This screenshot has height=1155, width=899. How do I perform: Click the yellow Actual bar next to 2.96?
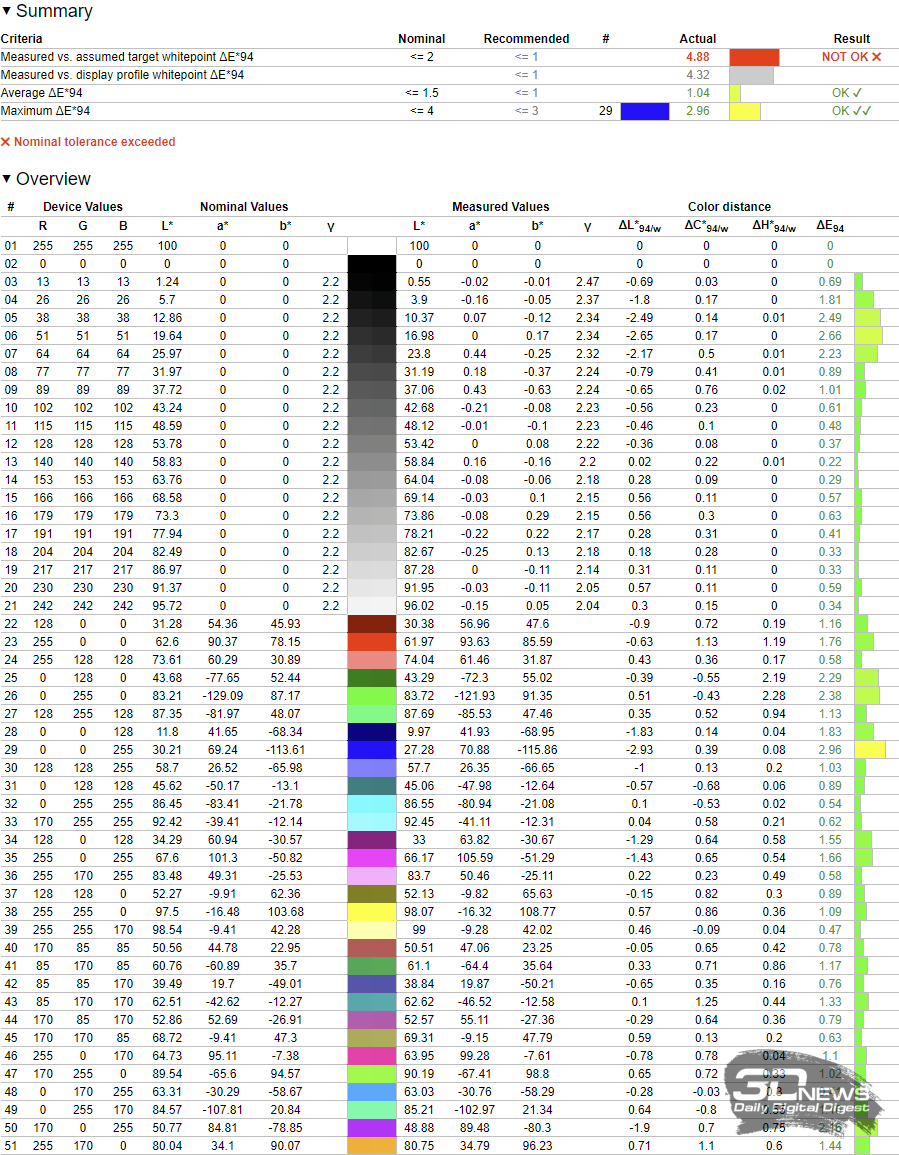click(x=744, y=111)
